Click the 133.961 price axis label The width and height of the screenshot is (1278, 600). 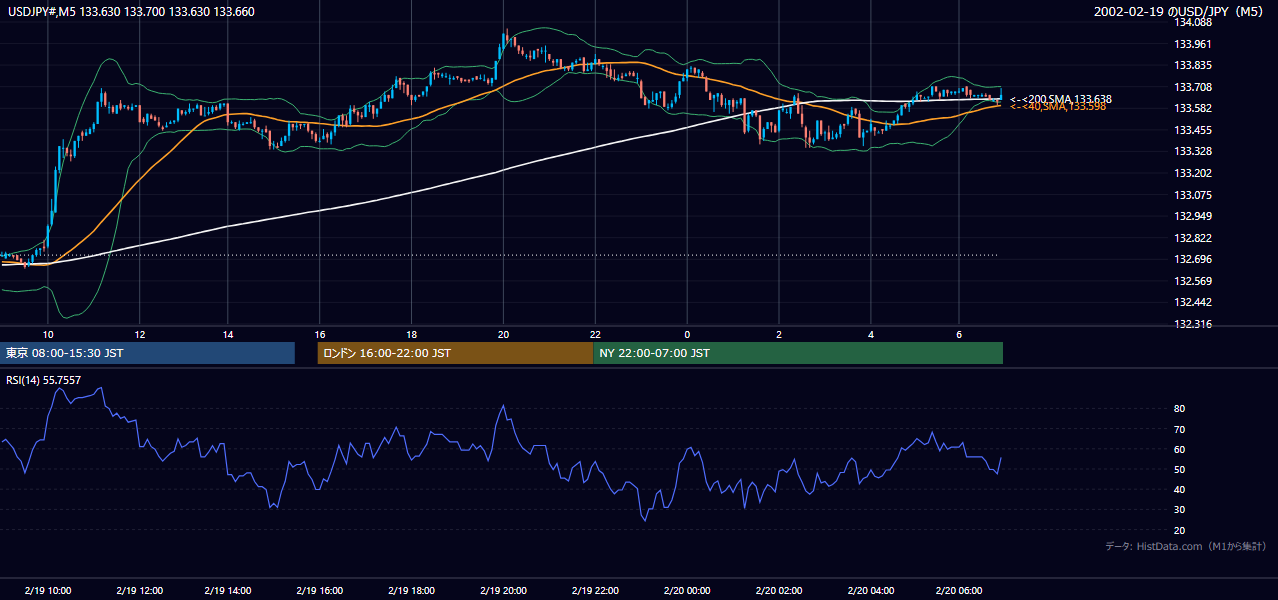pyautogui.click(x=1194, y=44)
